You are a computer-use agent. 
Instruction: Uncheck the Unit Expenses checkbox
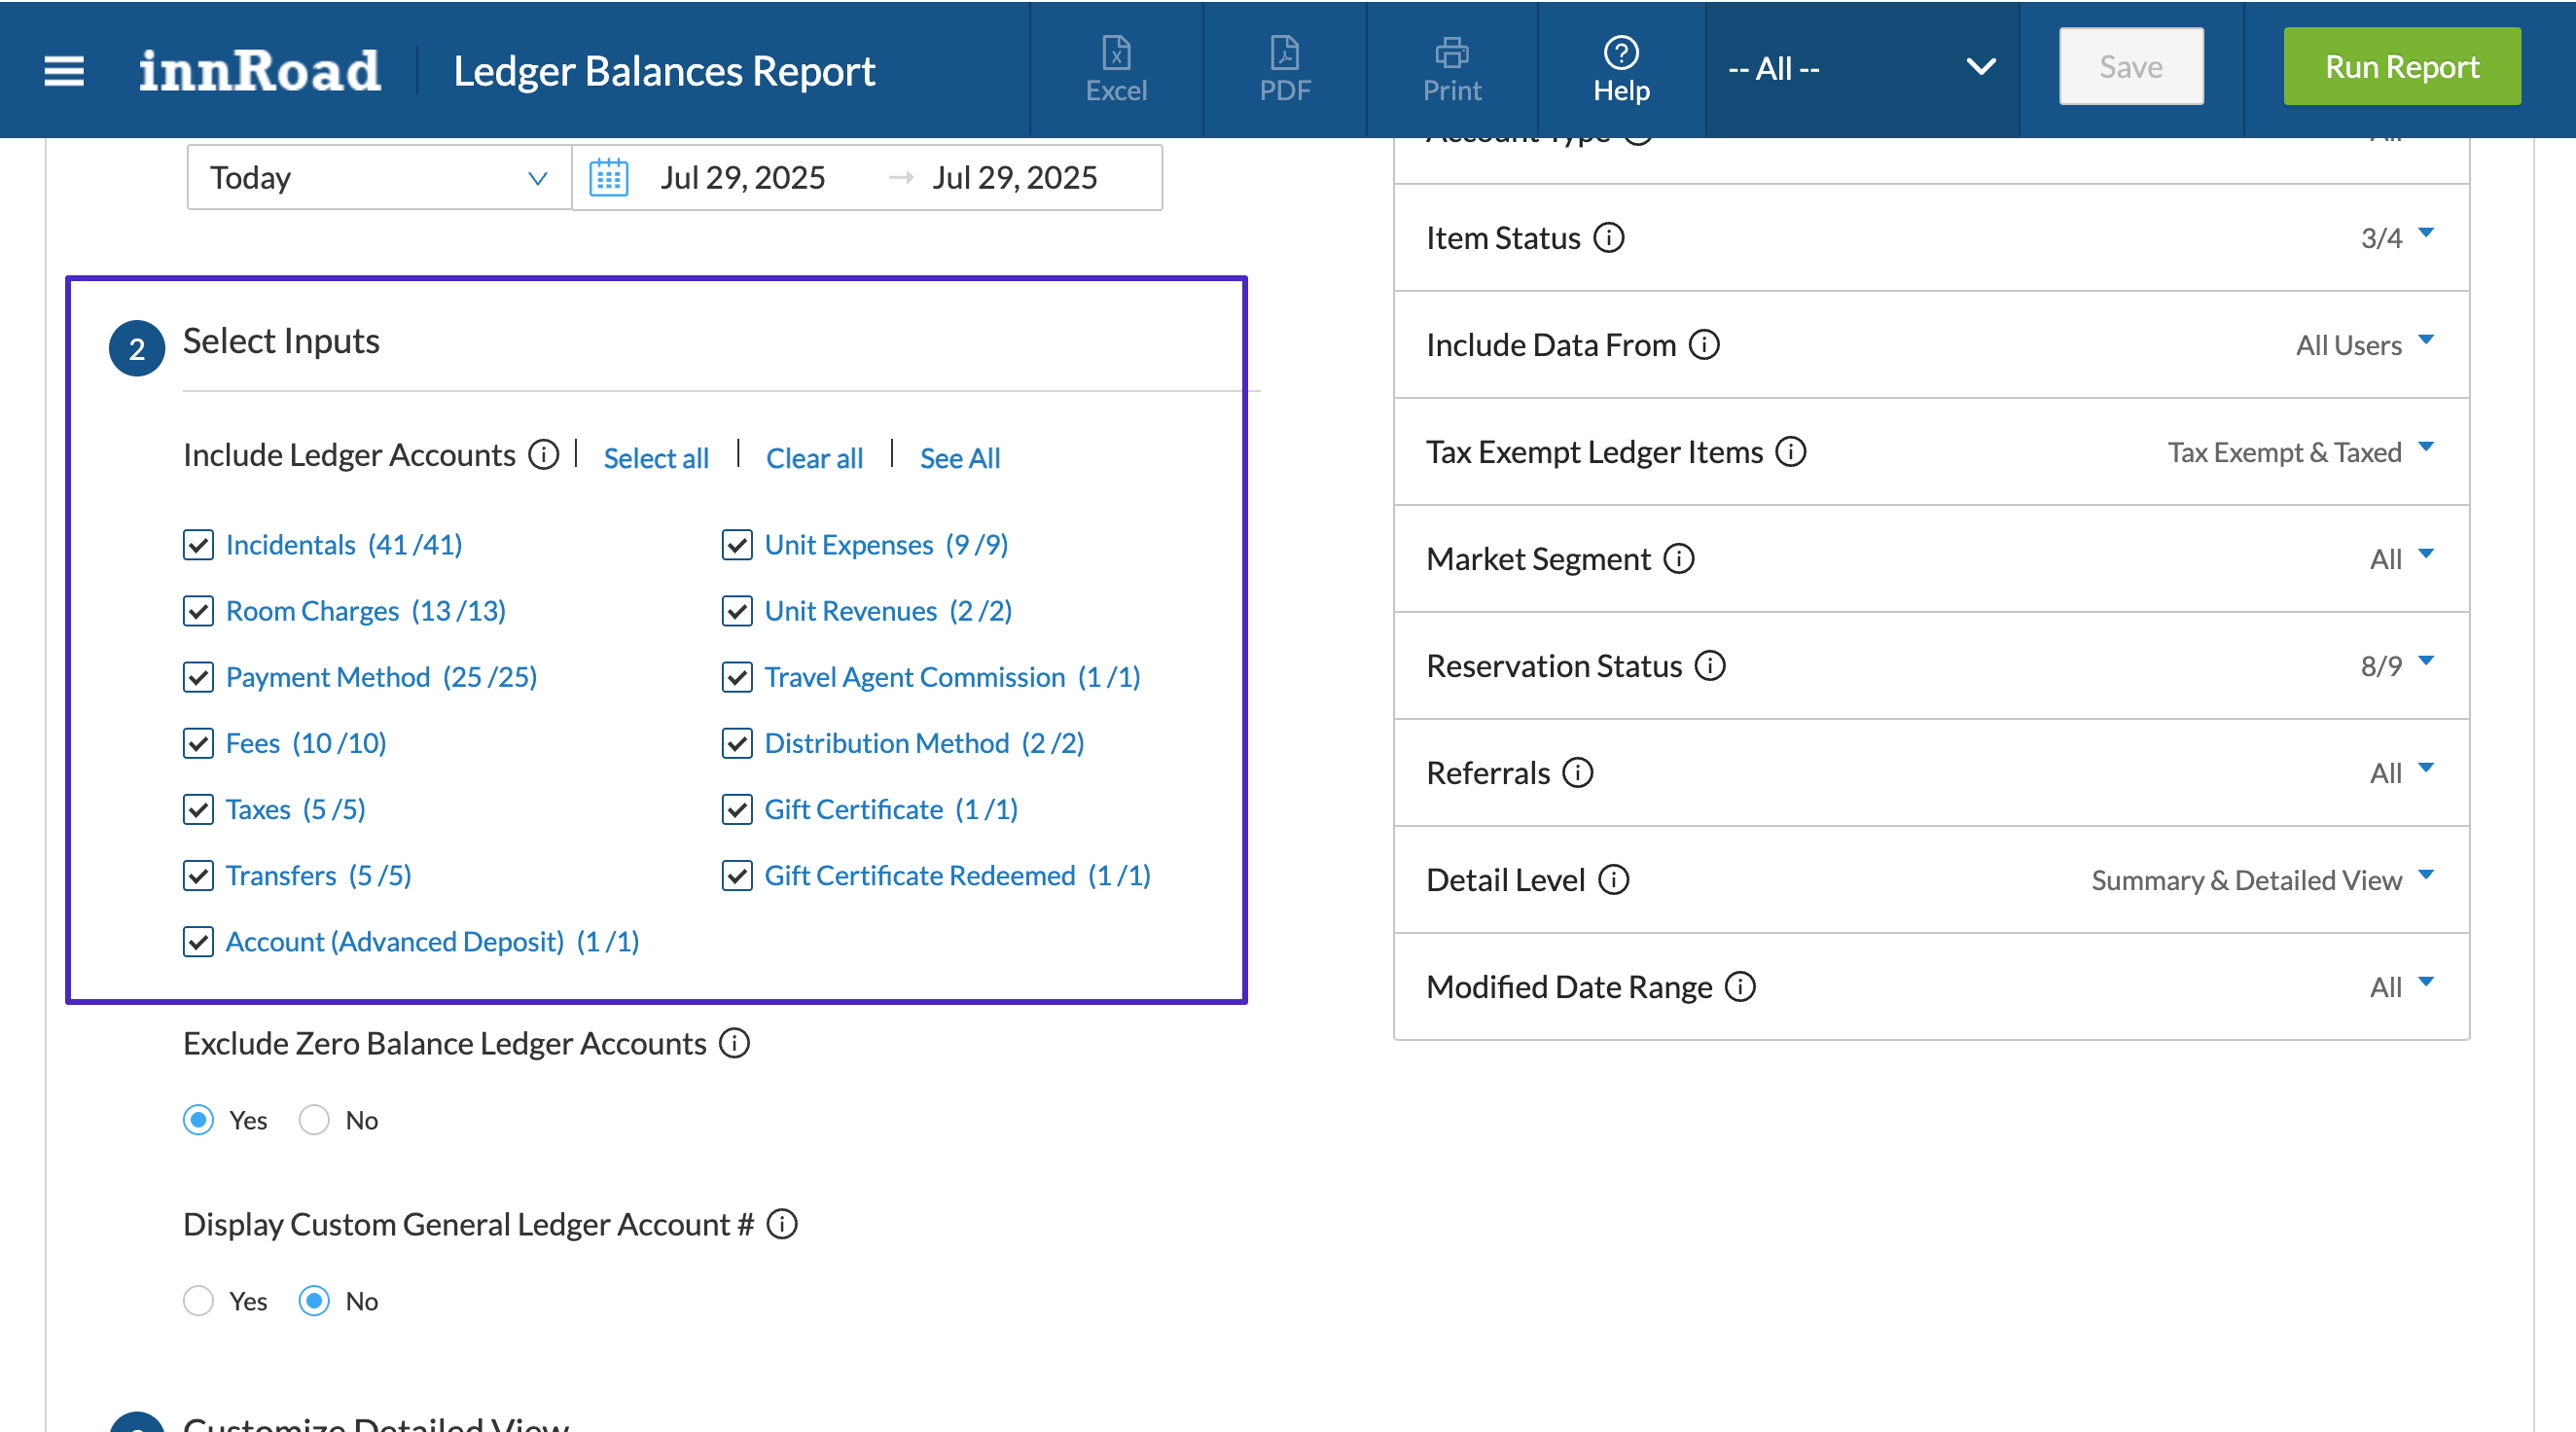(x=737, y=545)
